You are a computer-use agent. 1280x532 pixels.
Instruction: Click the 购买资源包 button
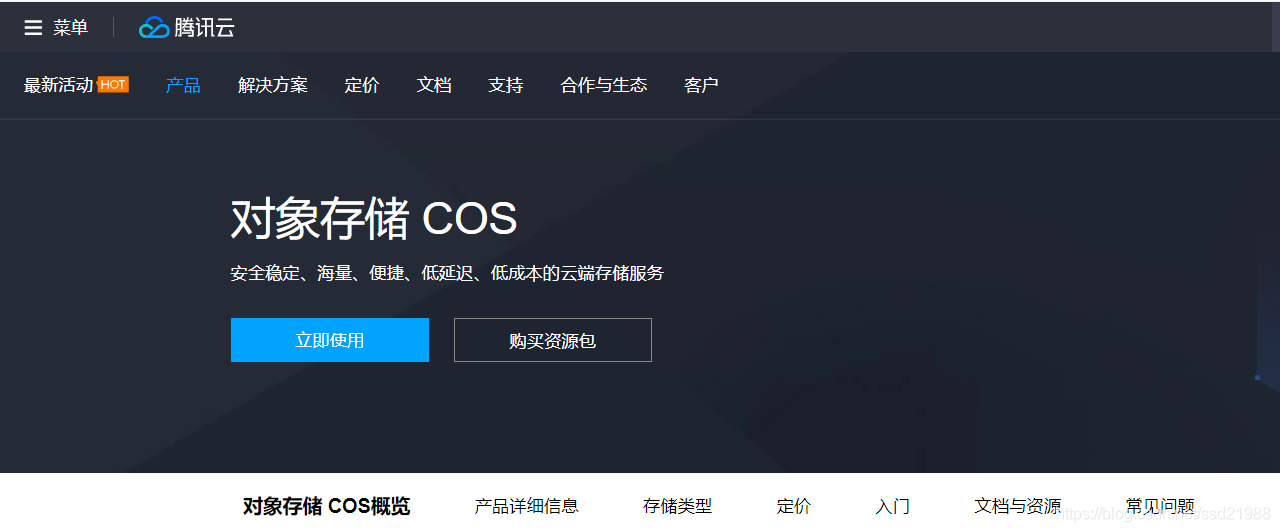click(x=553, y=340)
